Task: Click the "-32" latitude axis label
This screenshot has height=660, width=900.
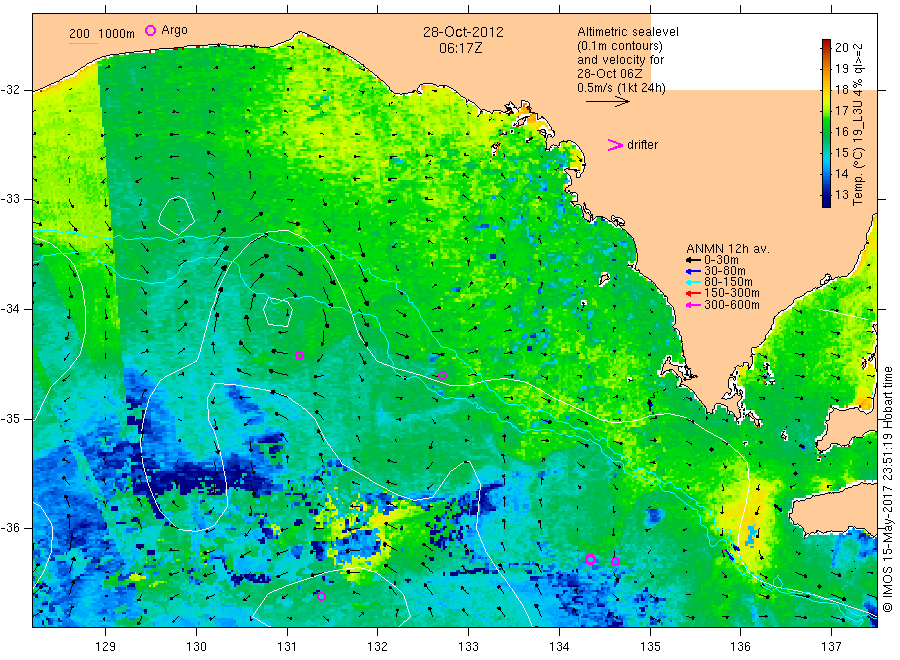Action: pyautogui.click(x=10, y=90)
